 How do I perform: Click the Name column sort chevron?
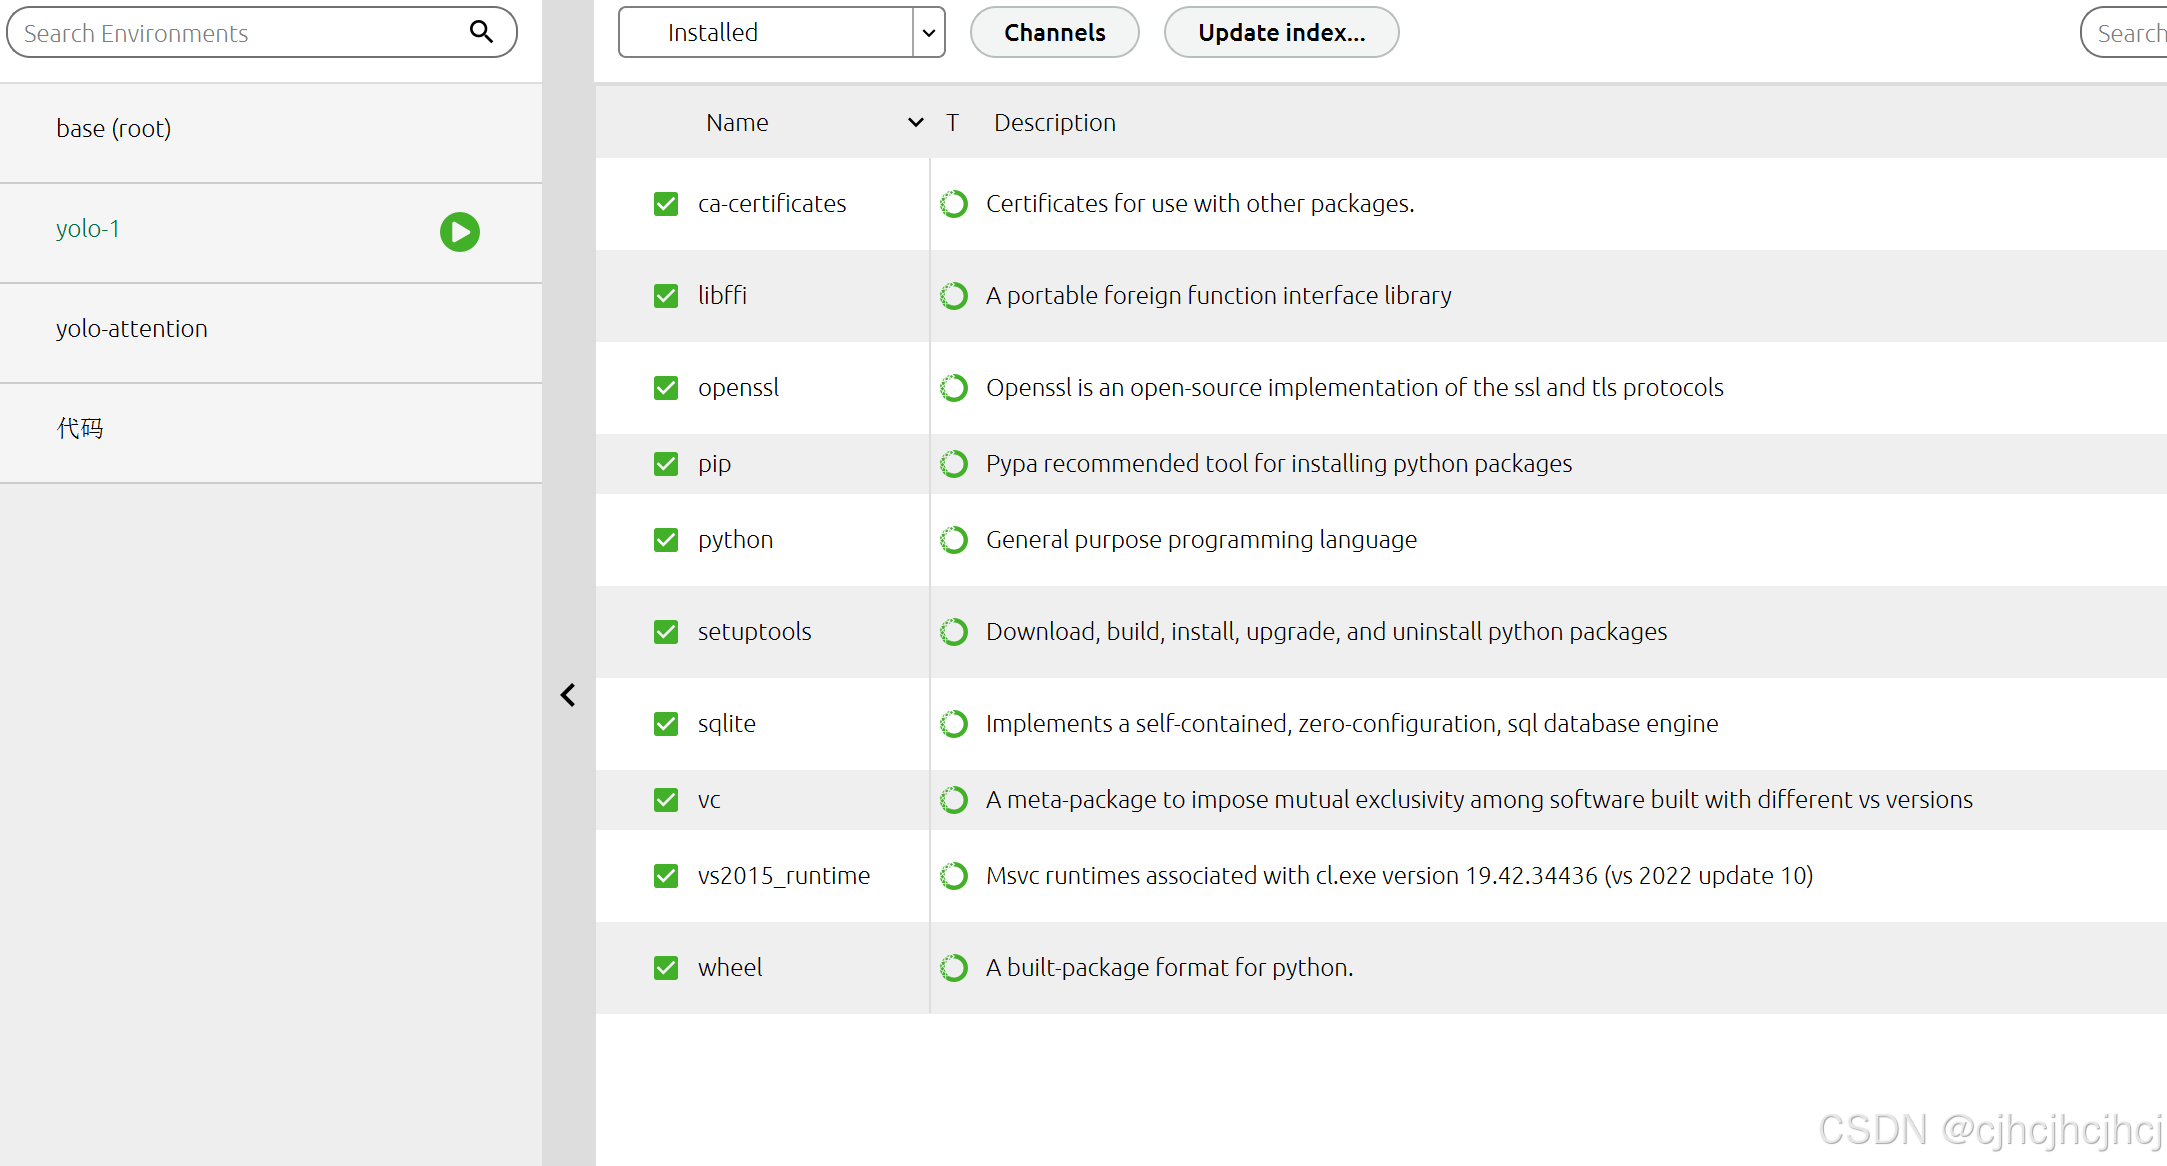click(x=915, y=122)
